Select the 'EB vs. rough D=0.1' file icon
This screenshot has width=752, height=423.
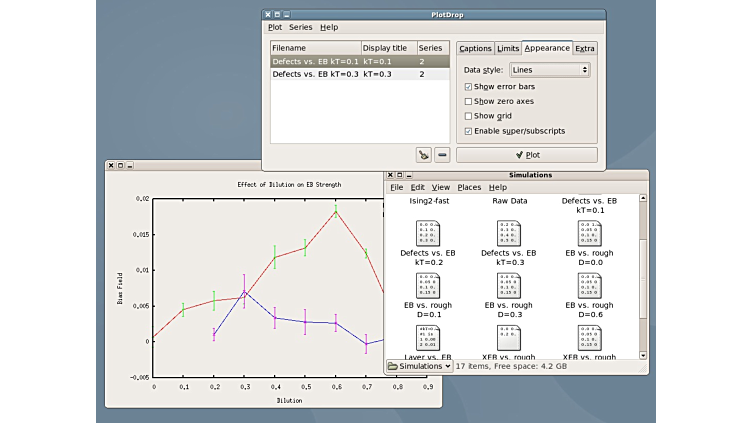[x=428, y=285]
